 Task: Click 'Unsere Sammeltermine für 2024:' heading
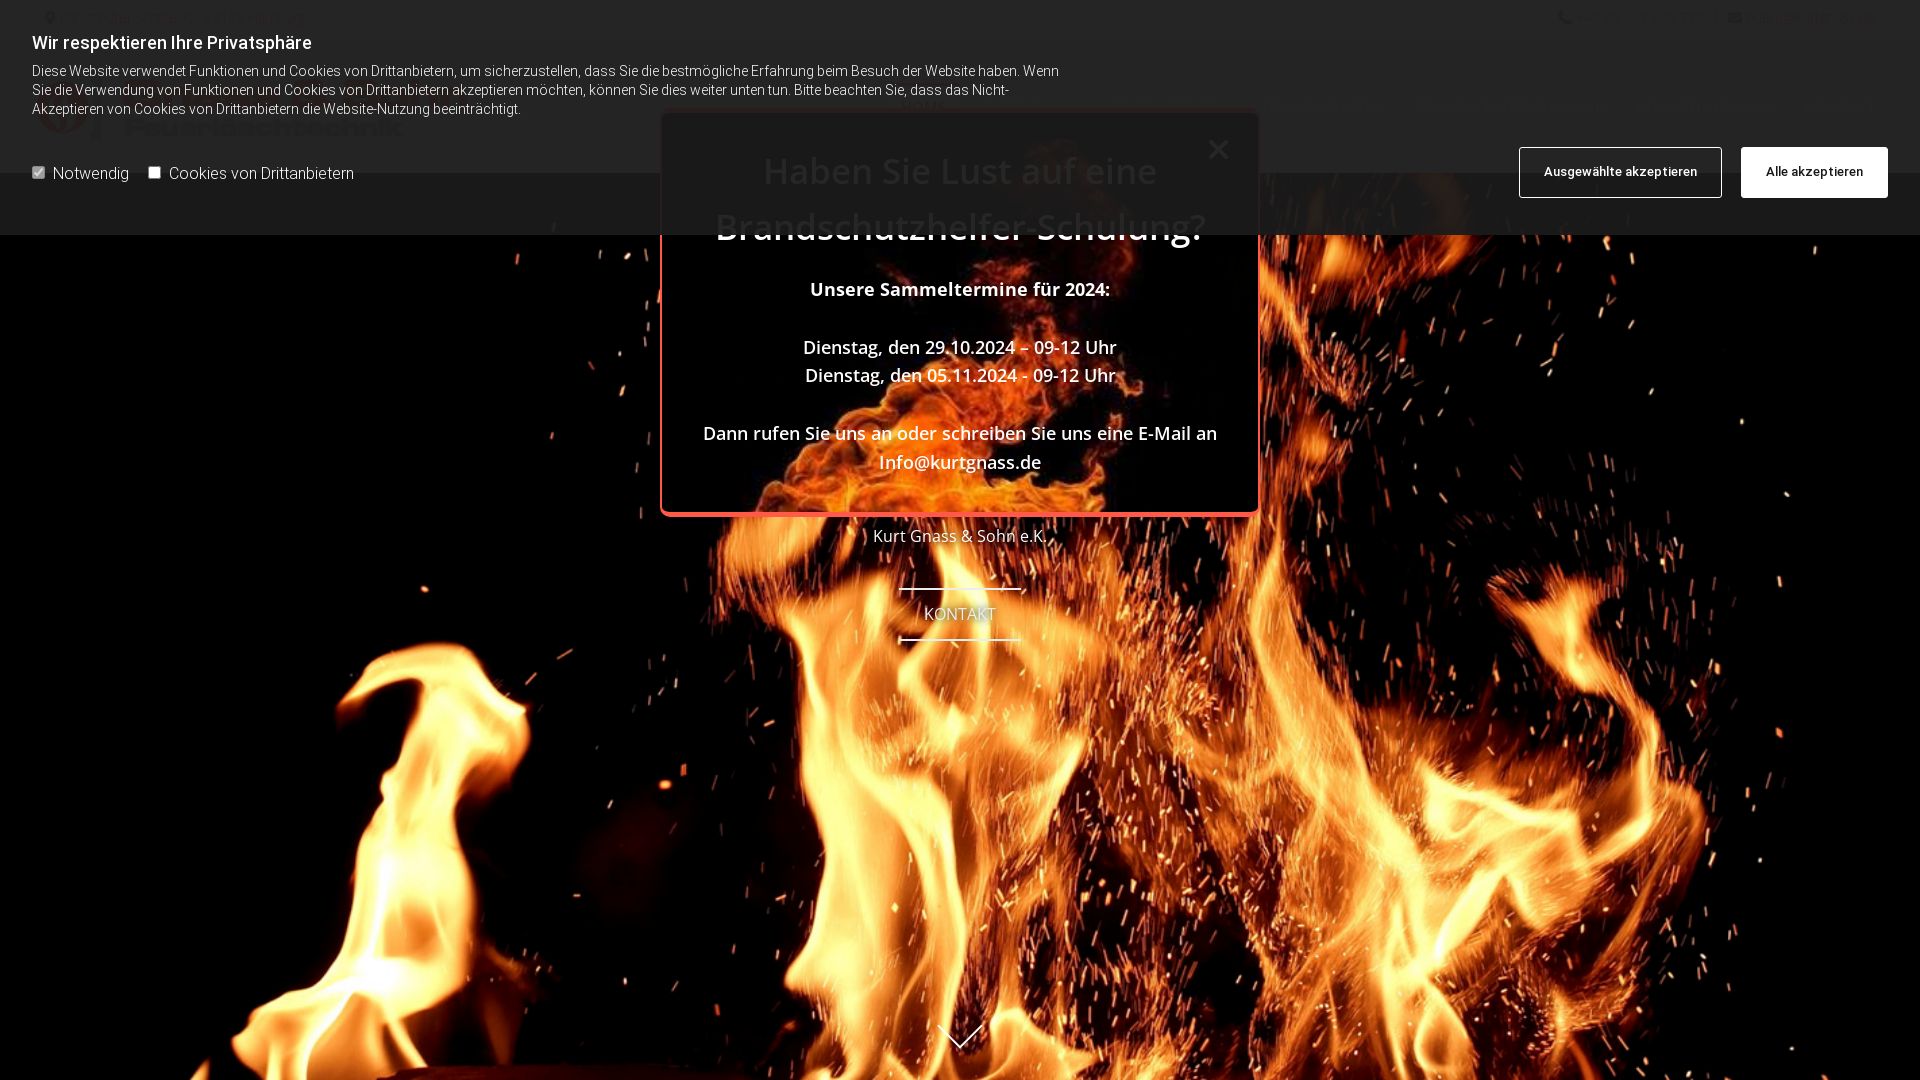[x=960, y=289]
